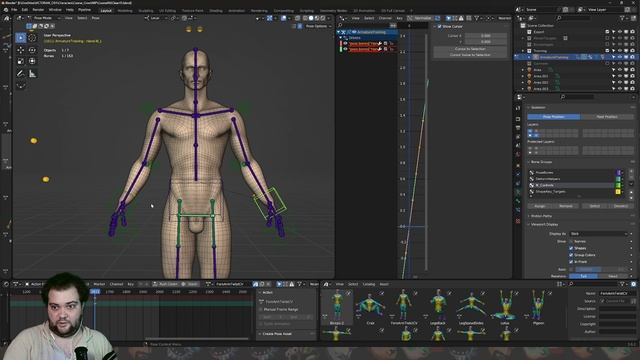Select the Lotus pose thumbnail in asset browser
This screenshot has width=640, height=360.
(504, 306)
